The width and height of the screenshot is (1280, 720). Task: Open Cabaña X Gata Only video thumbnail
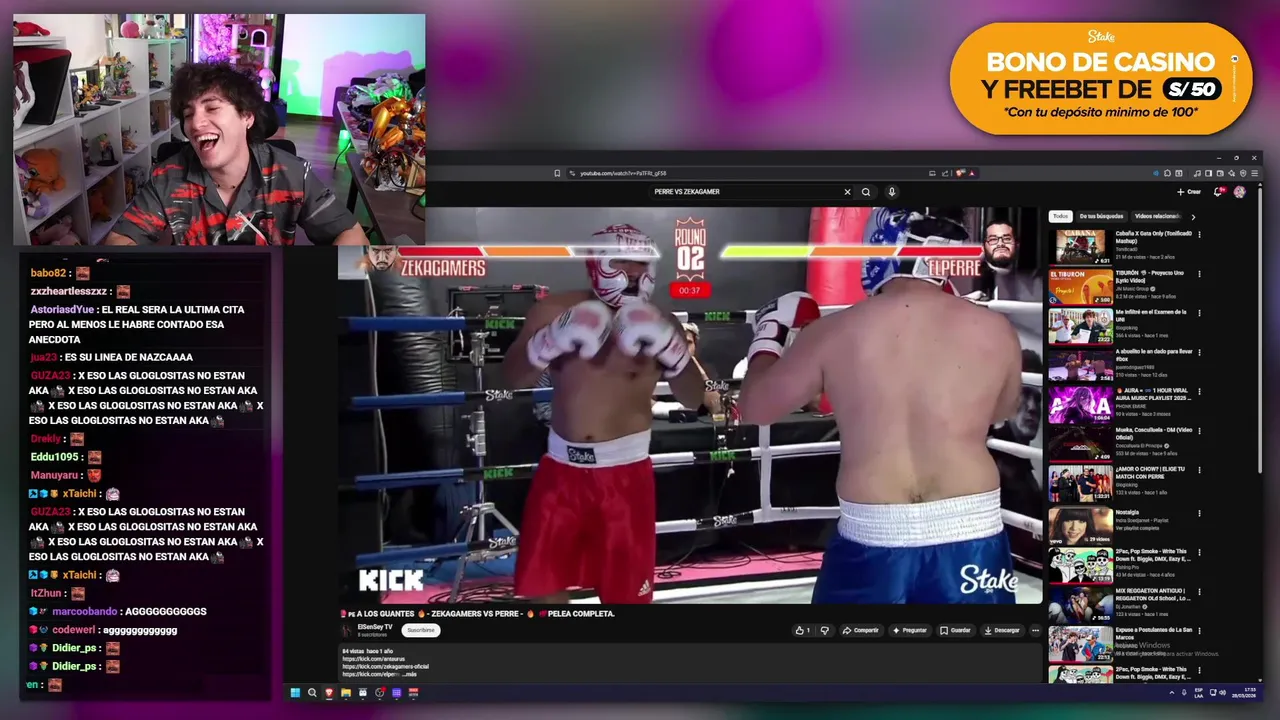tap(1080, 248)
